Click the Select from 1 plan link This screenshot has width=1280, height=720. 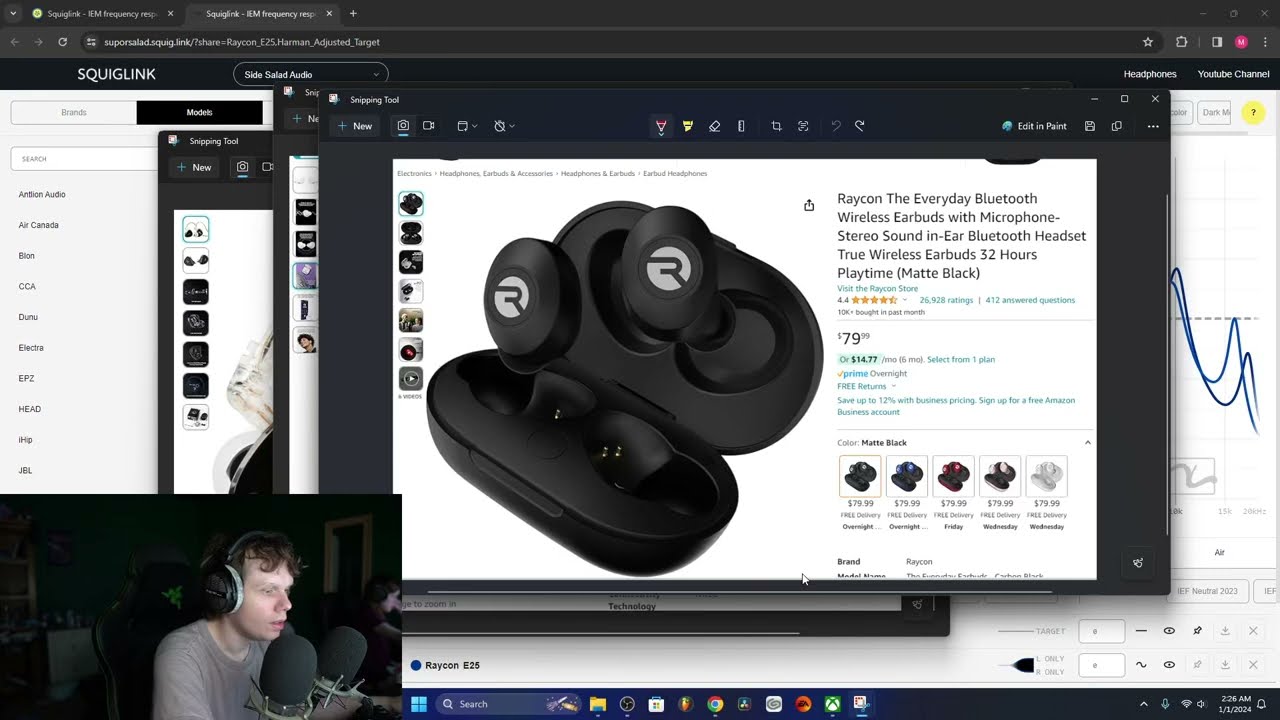coord(961,359)
